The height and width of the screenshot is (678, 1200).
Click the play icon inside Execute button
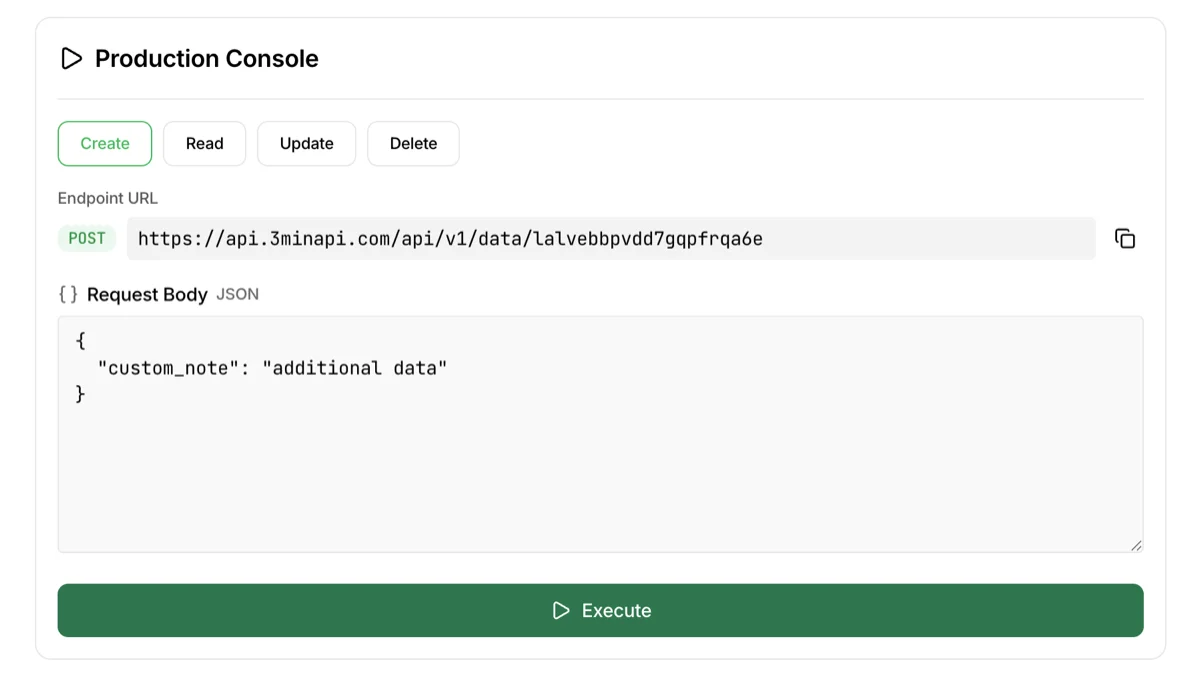click(x=561, y=610)
